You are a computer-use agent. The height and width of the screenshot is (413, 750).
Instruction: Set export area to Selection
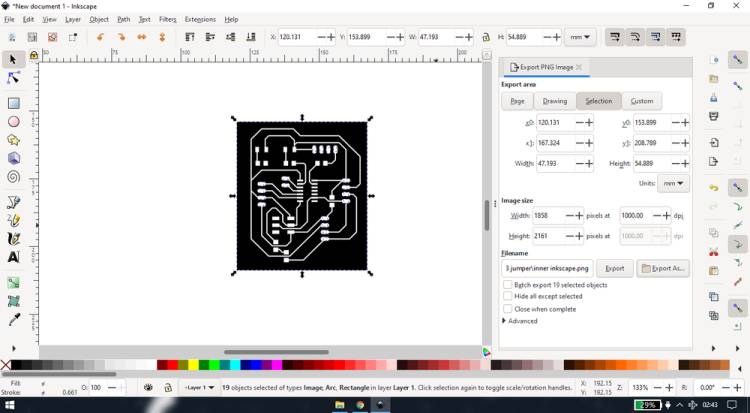tap(598, 101)
